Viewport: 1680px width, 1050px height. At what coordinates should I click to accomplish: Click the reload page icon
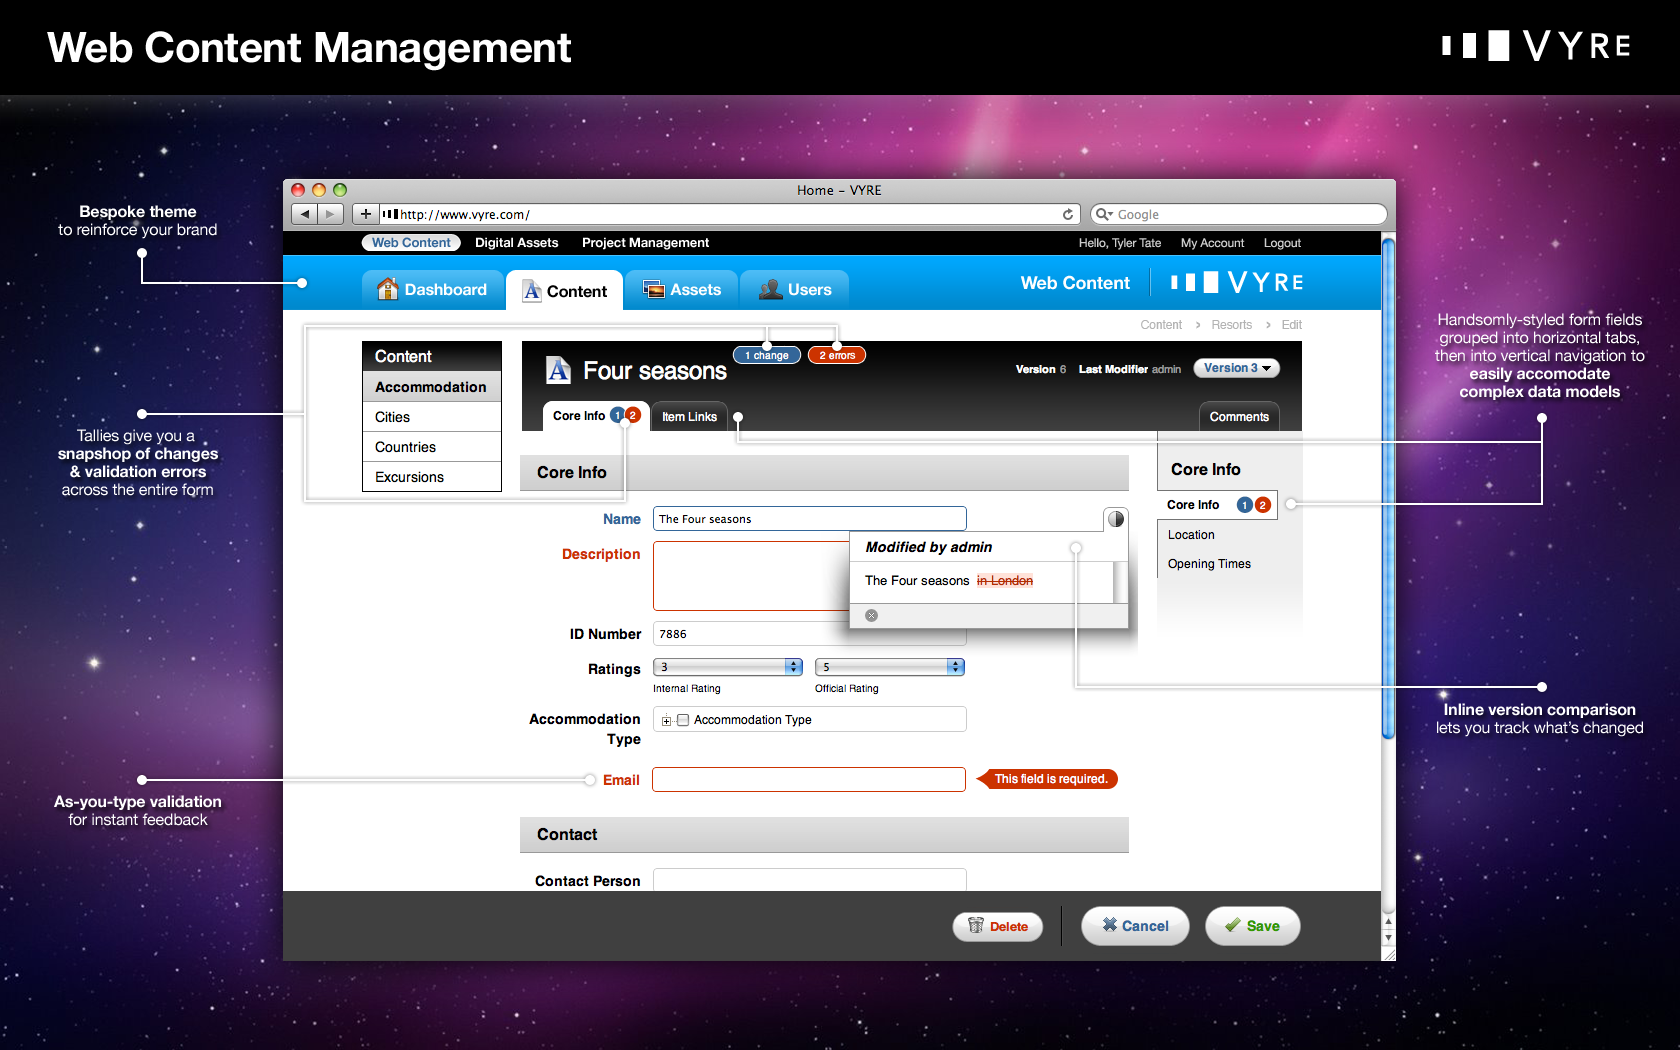click(x=1068, y=214)
